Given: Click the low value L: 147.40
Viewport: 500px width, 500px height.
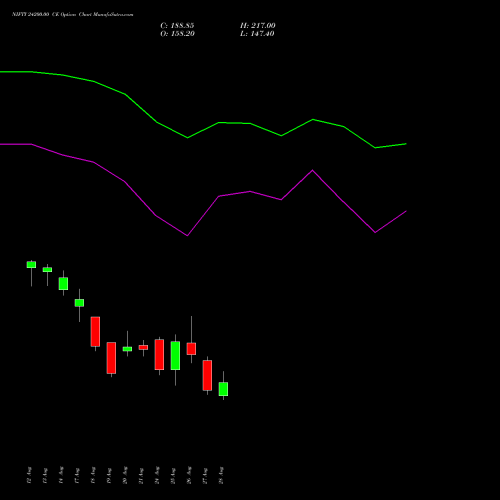Looking at the screenshot, I should coord(257,34).
